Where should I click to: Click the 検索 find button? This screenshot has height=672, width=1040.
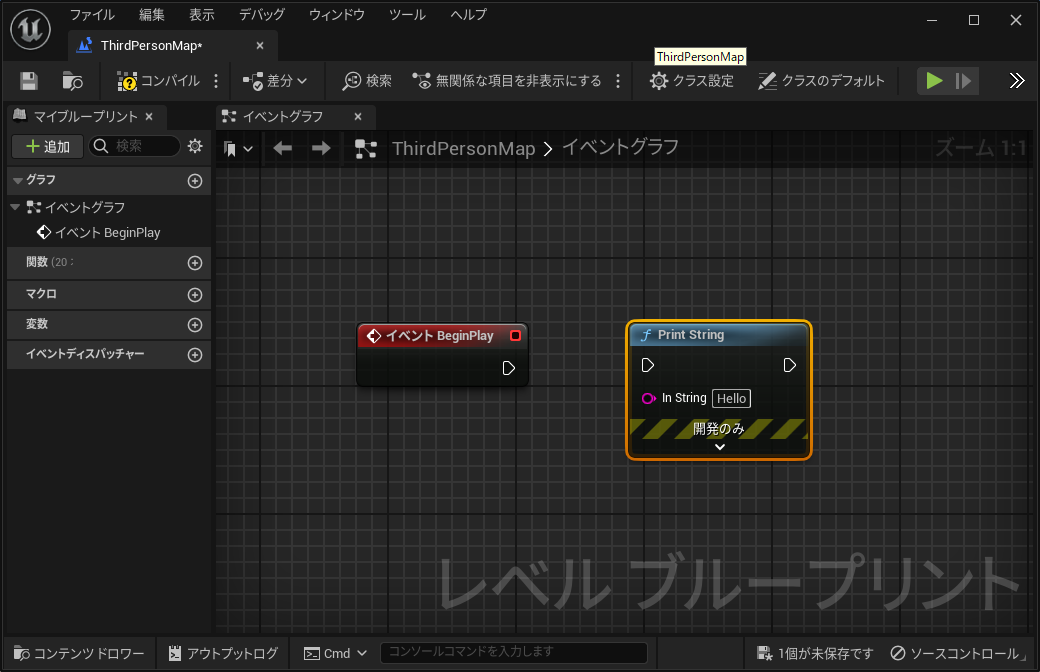click(367, 81)
